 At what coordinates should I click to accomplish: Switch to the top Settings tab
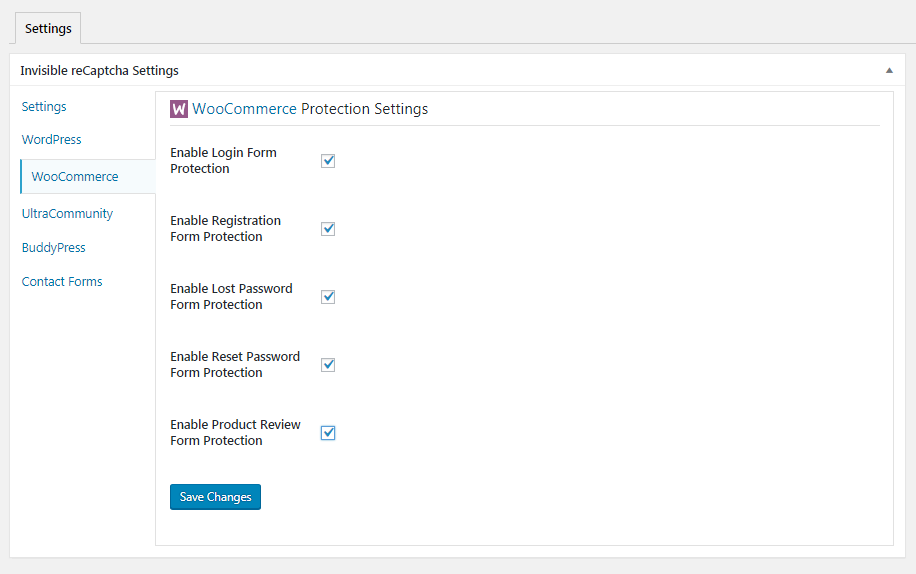click(x=48, y=29)
